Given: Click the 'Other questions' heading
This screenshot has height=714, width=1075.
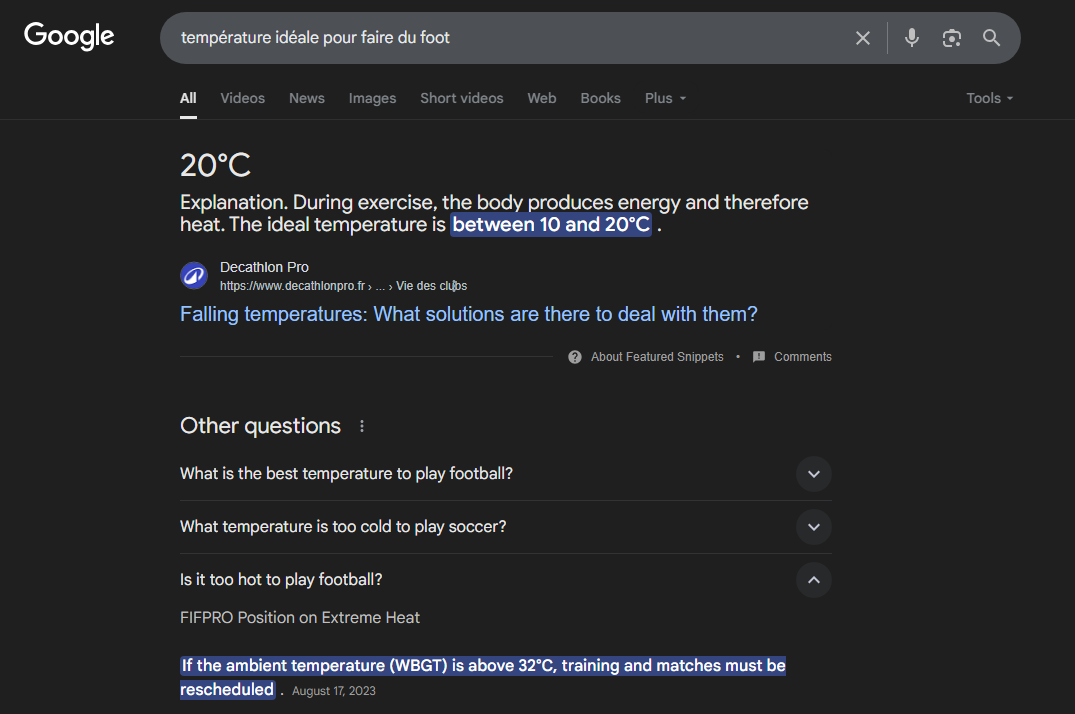Looking at the screenshot, I should (x=261, y=426).
